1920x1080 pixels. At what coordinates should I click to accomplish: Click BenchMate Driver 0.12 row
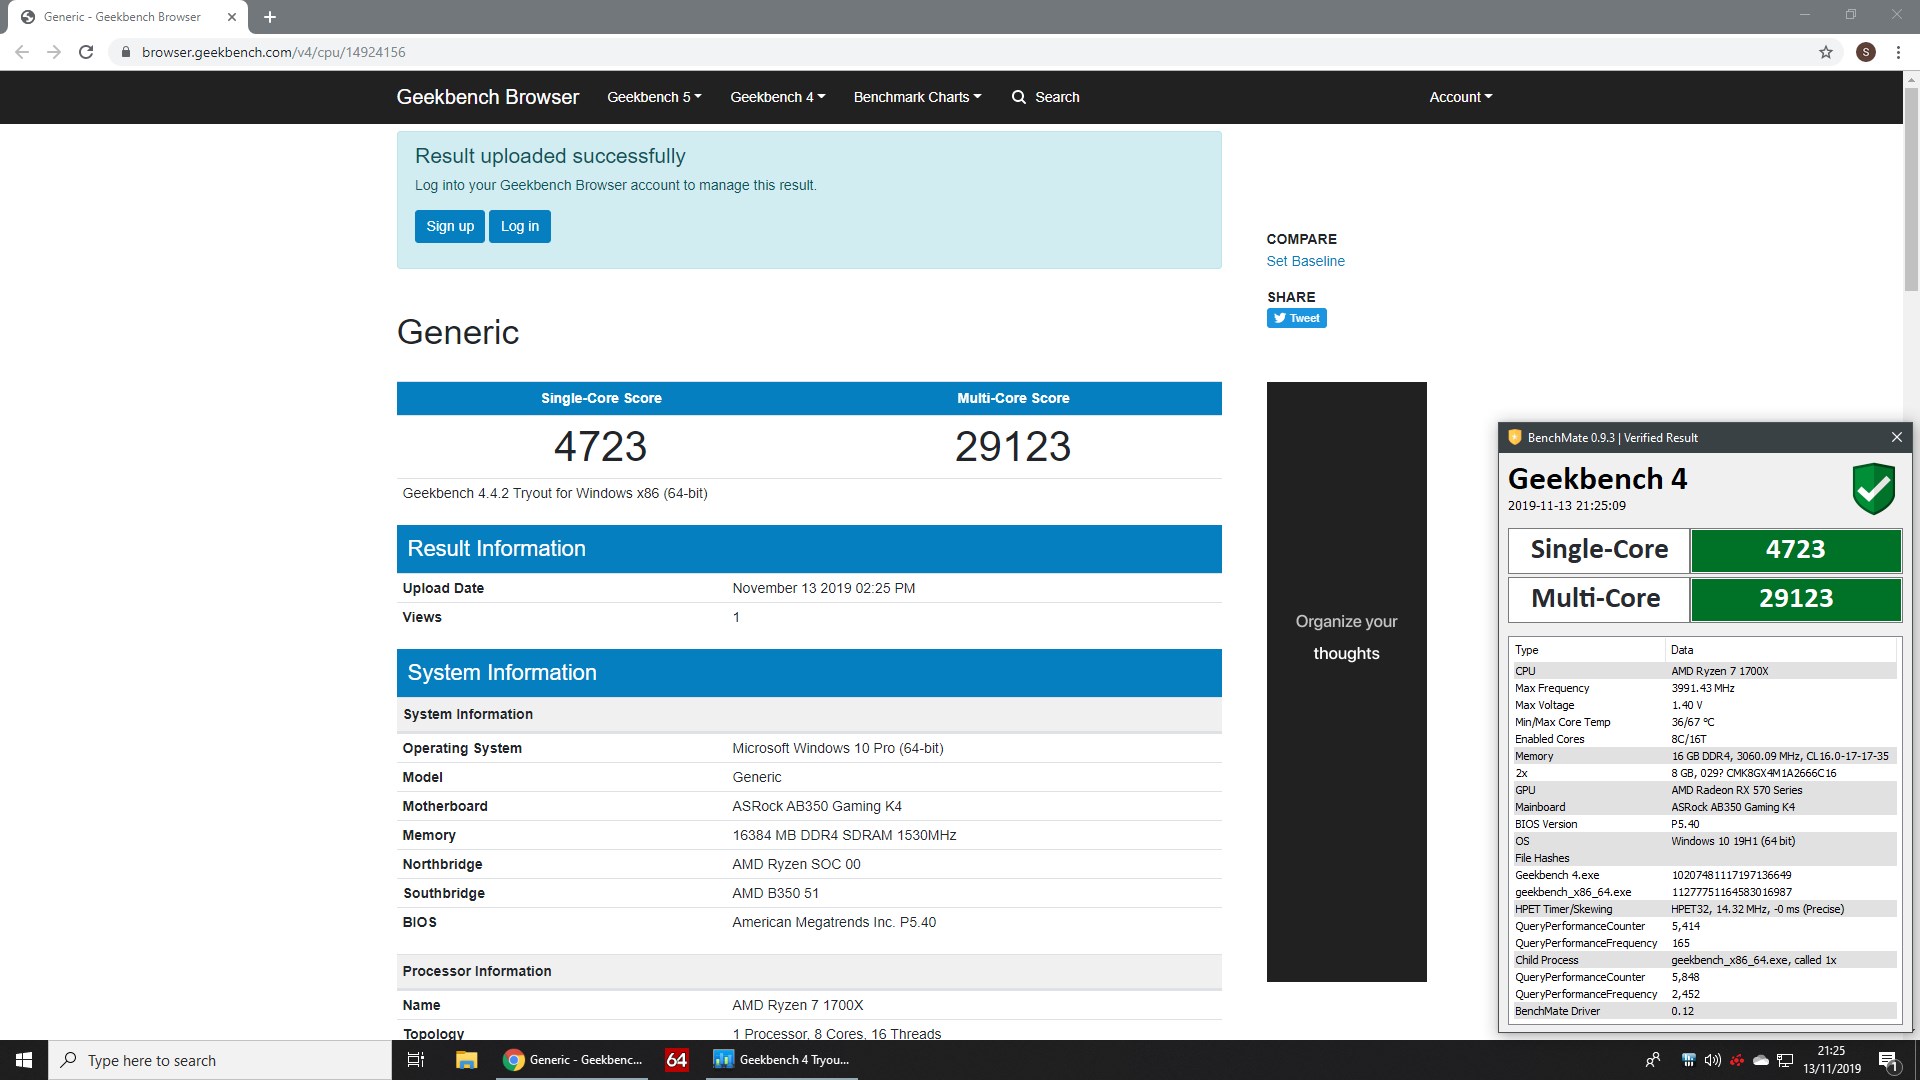[1705, 1011]
